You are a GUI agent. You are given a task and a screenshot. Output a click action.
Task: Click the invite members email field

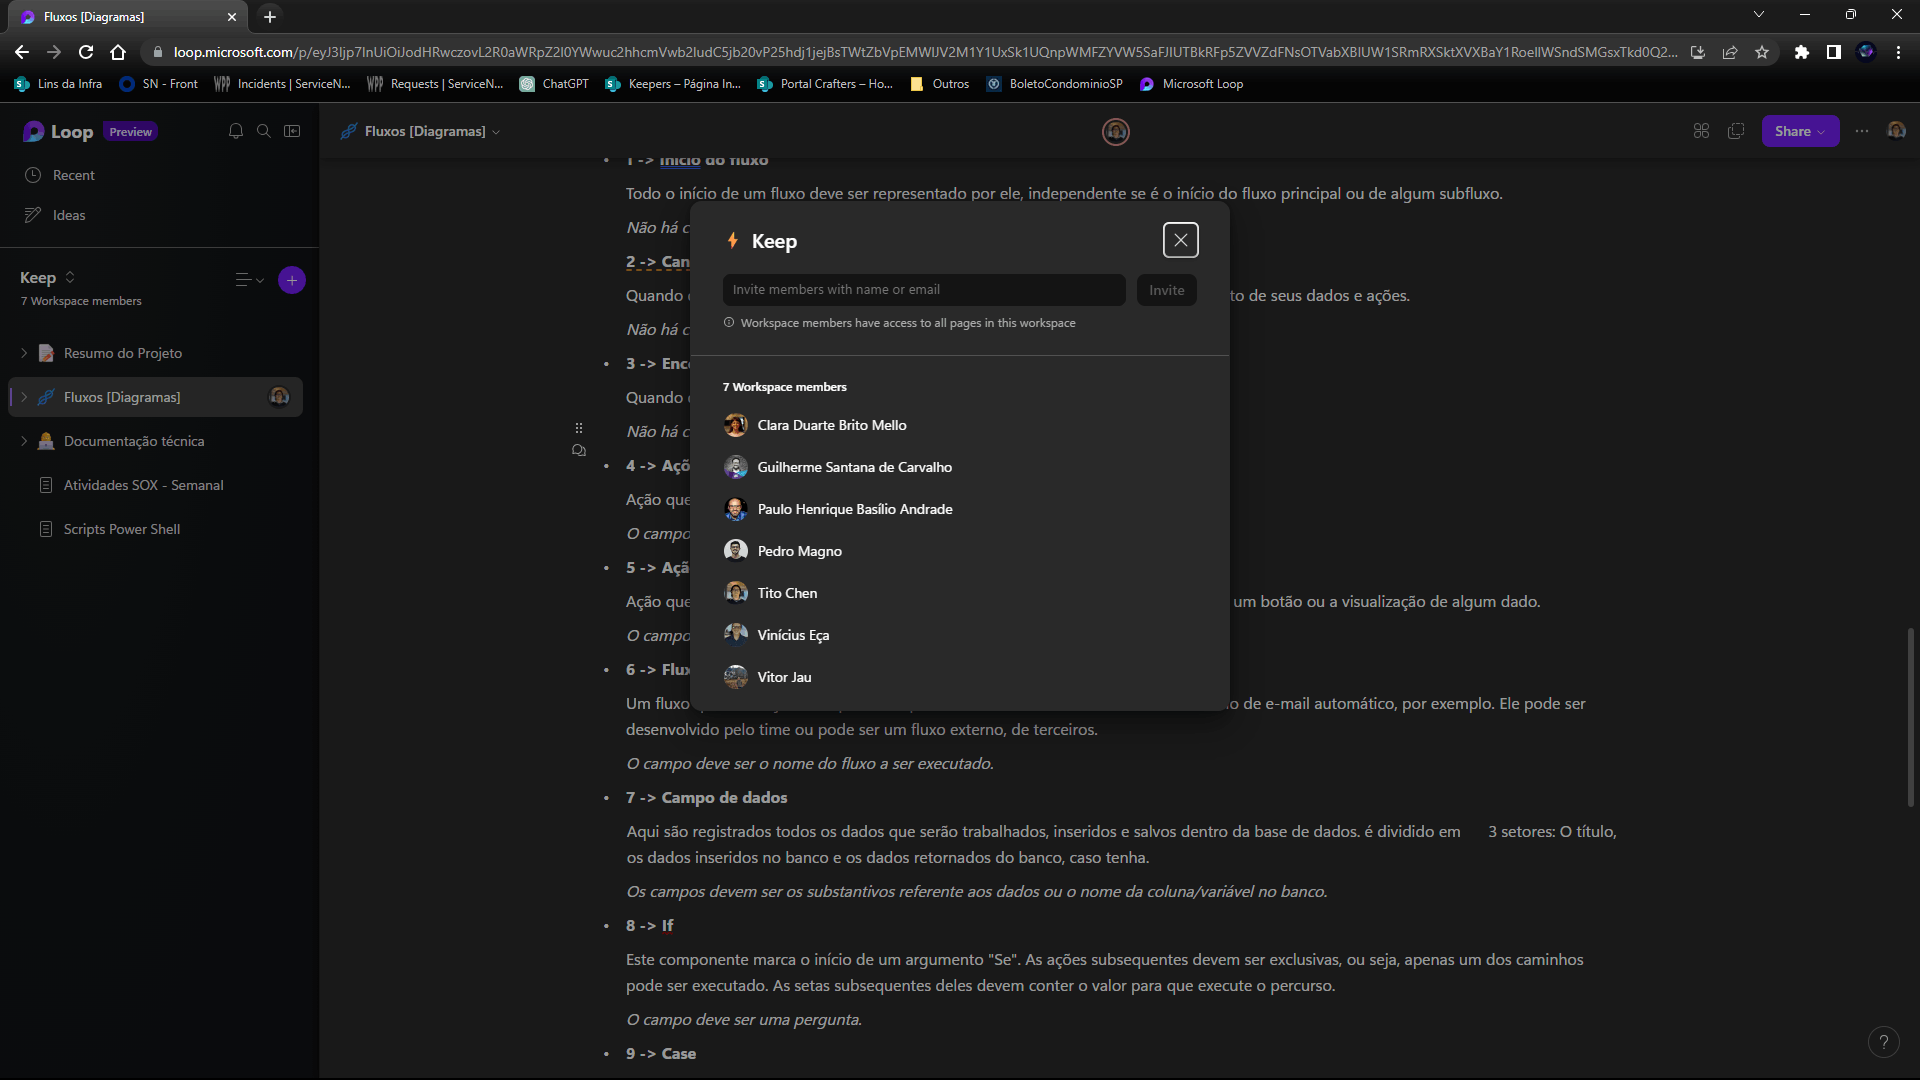tap(923, 290)
